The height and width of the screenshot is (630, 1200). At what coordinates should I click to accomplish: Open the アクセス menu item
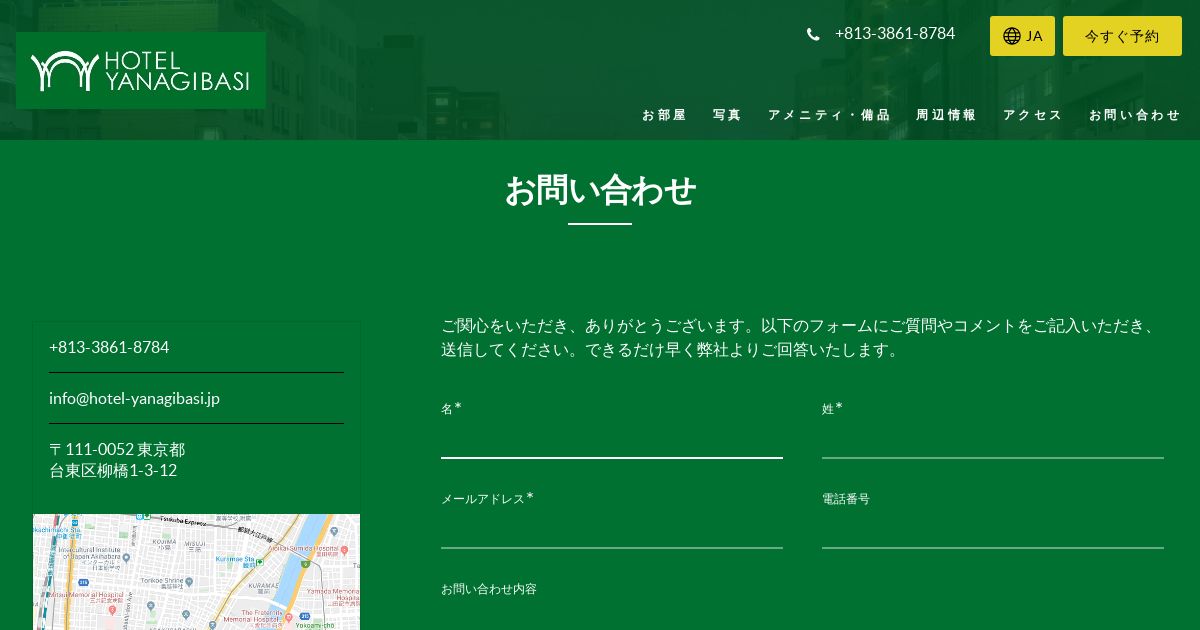click(x=1033, y=115)
